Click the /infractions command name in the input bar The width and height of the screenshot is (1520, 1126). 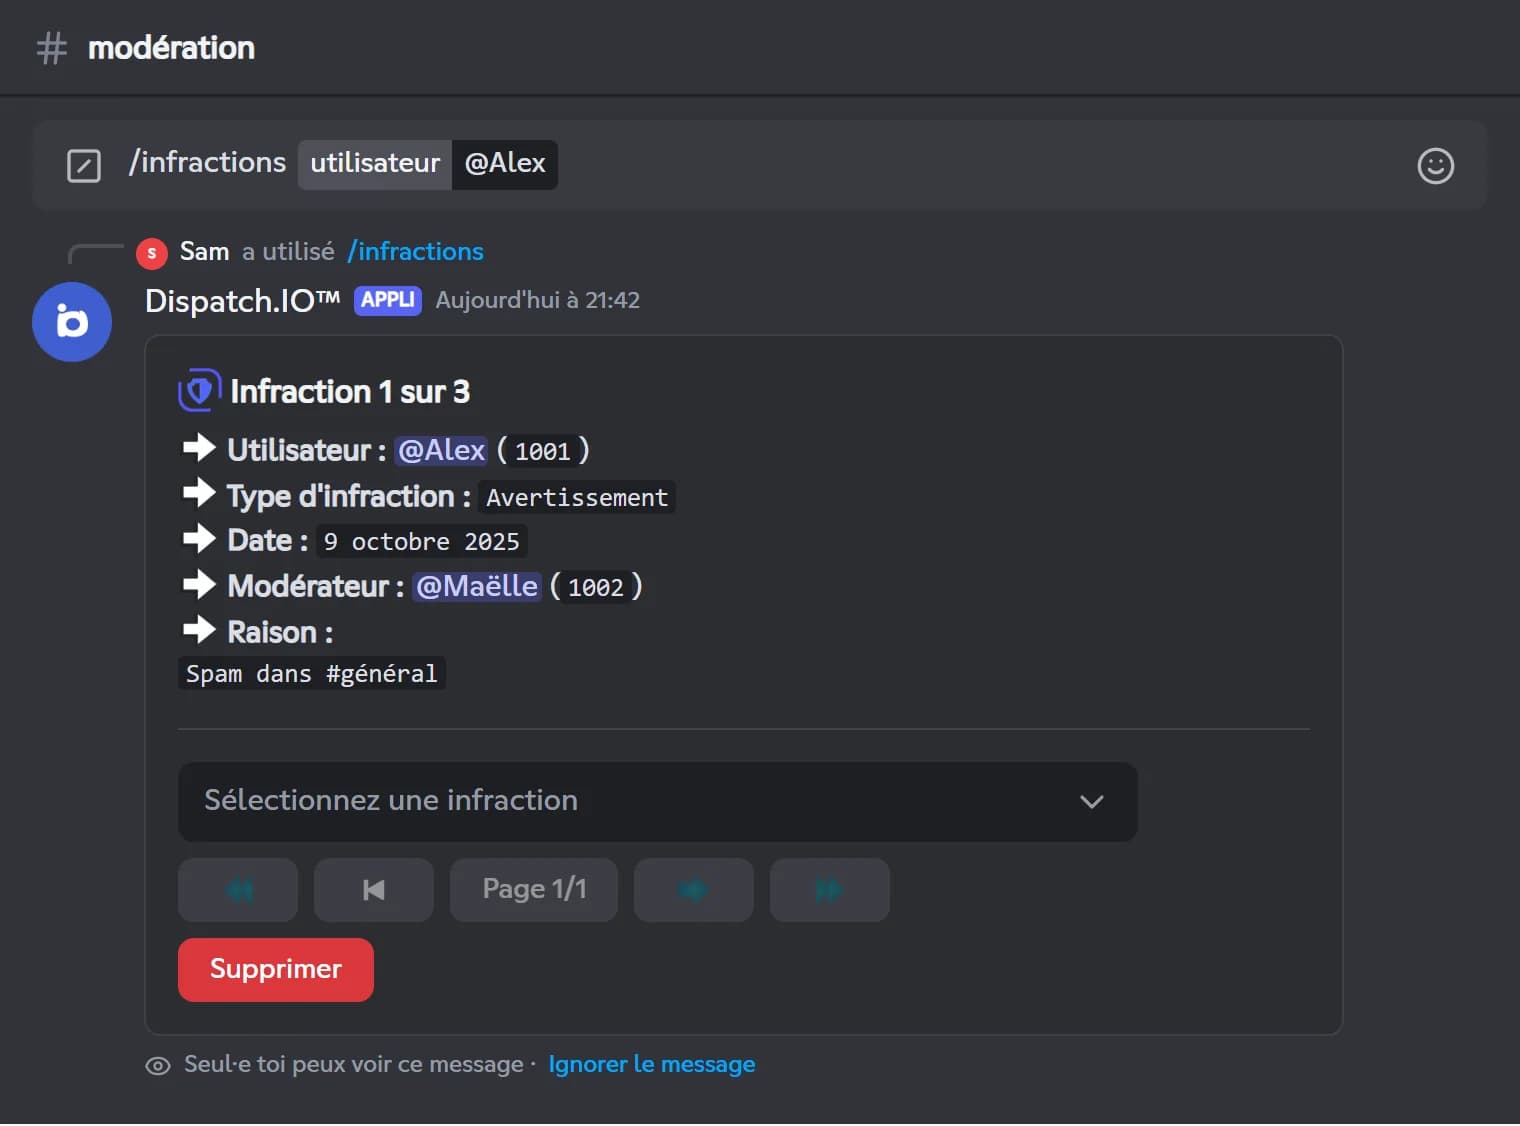207,163
